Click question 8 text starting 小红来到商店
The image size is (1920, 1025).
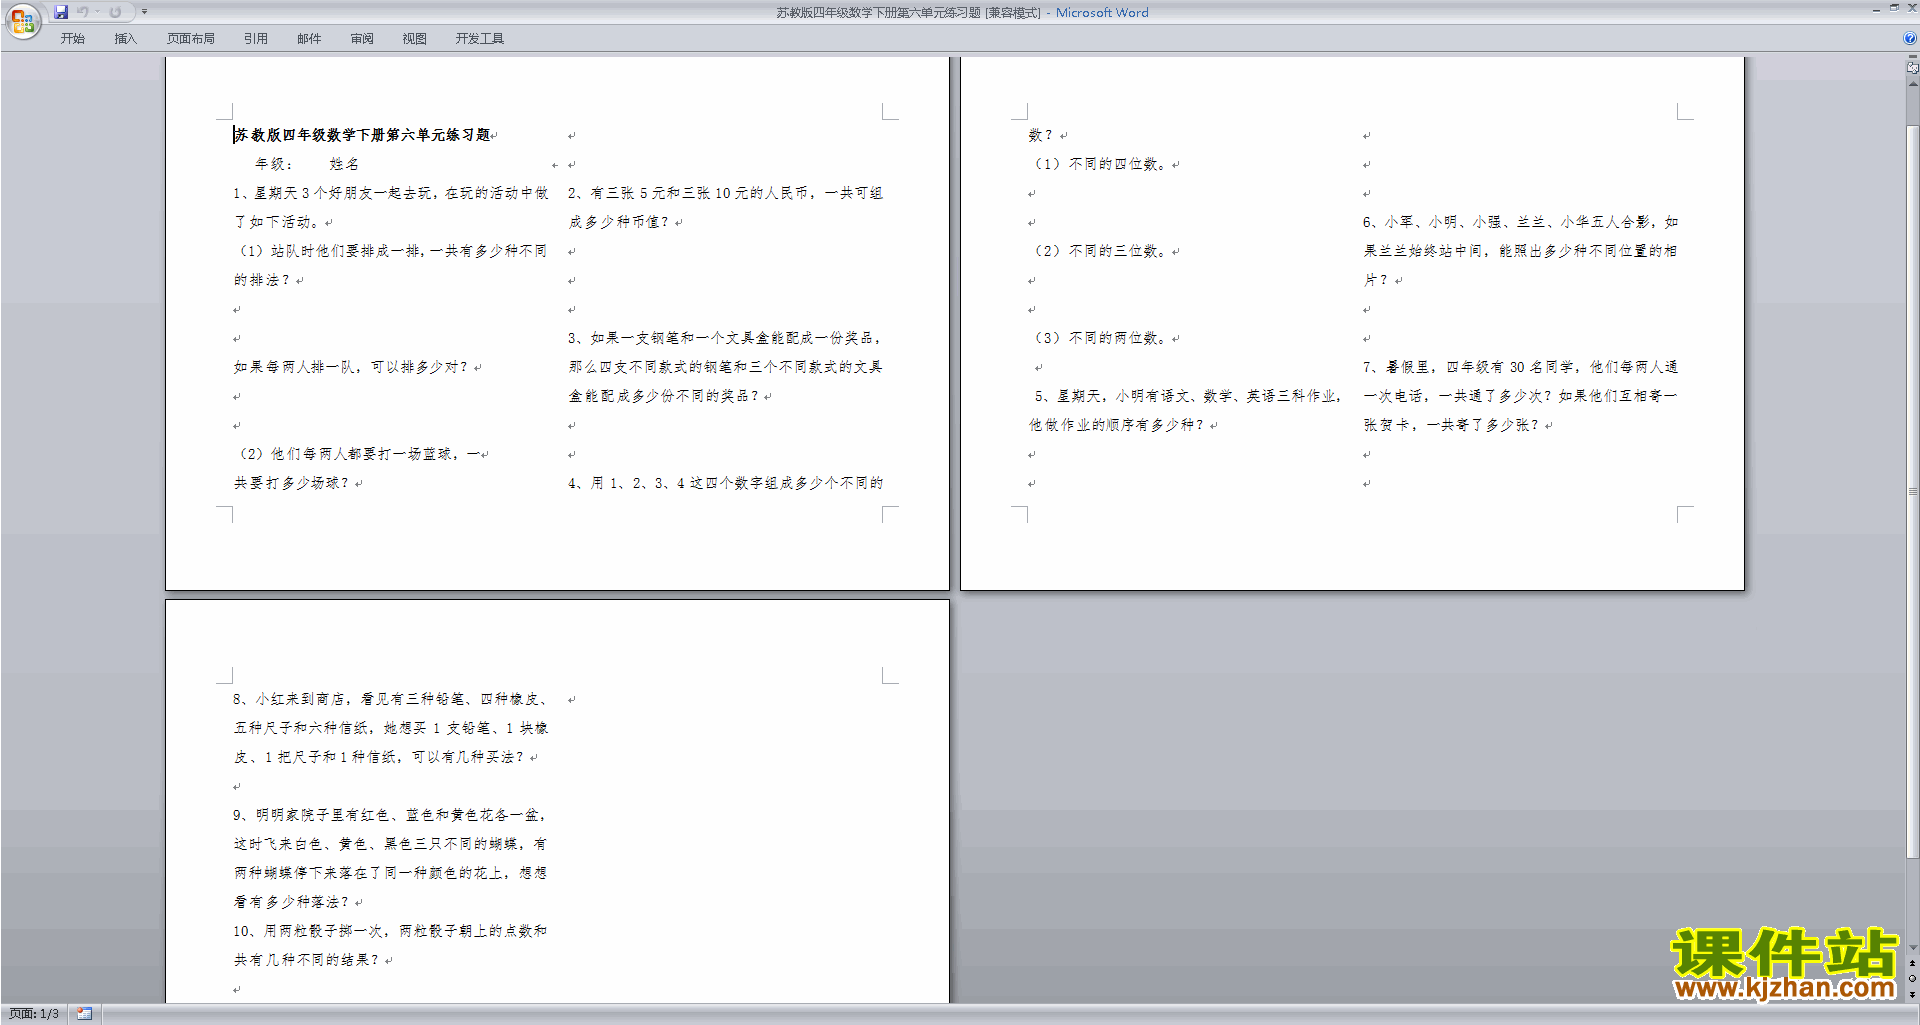pyautogui.click(x=391, y=728)
